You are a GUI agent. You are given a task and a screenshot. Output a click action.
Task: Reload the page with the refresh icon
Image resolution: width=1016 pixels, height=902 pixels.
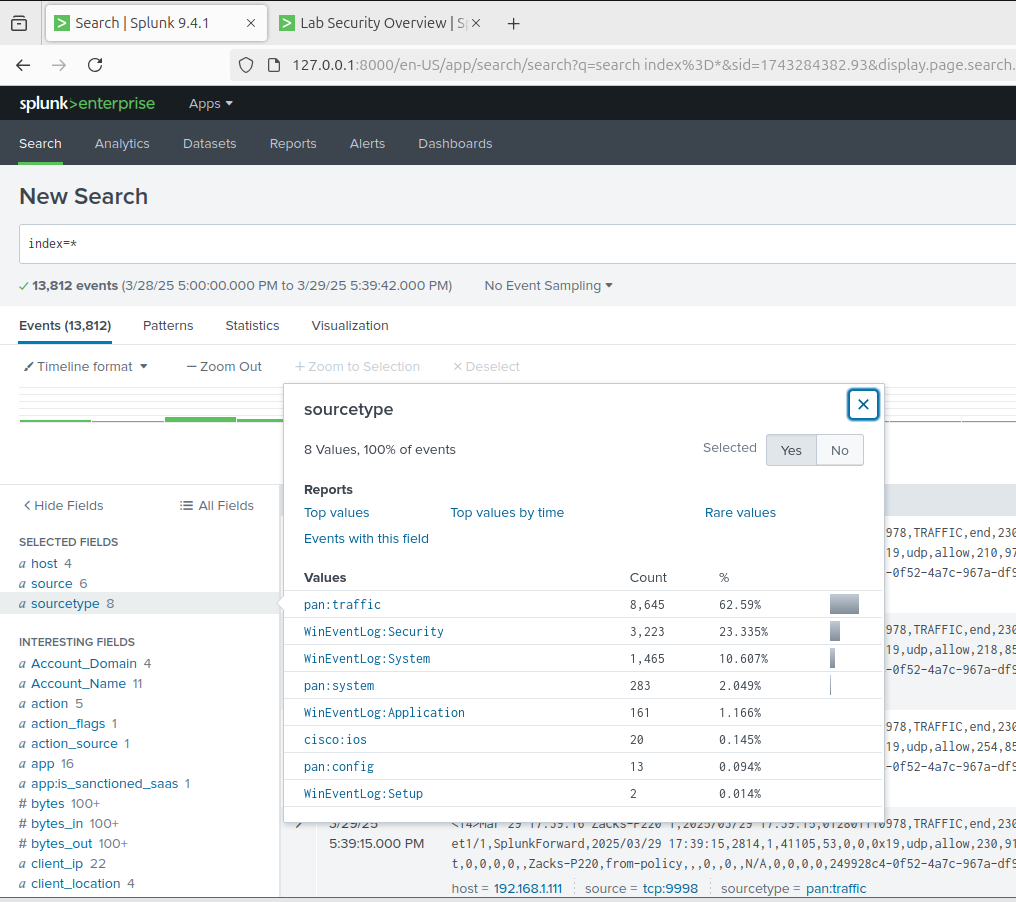pyautogui.click(x=95, y=65)
